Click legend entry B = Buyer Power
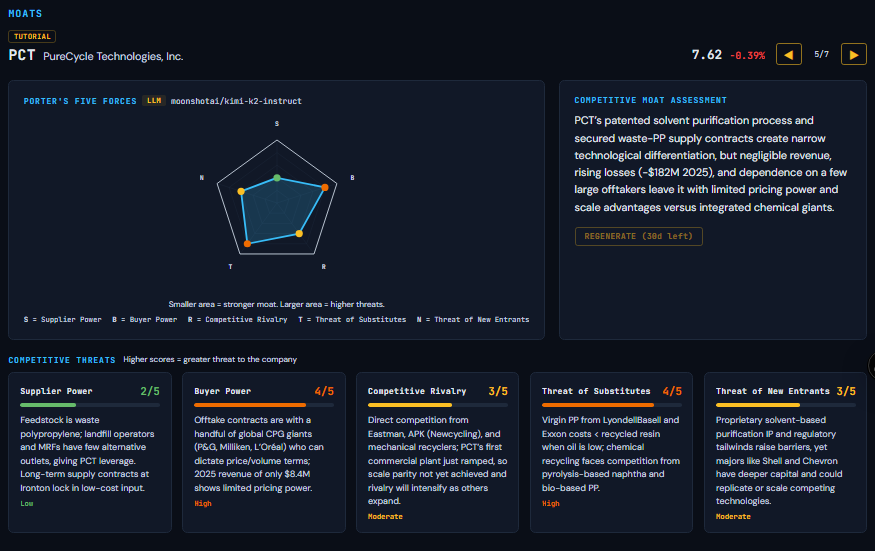875x551 pixels. 145,319
